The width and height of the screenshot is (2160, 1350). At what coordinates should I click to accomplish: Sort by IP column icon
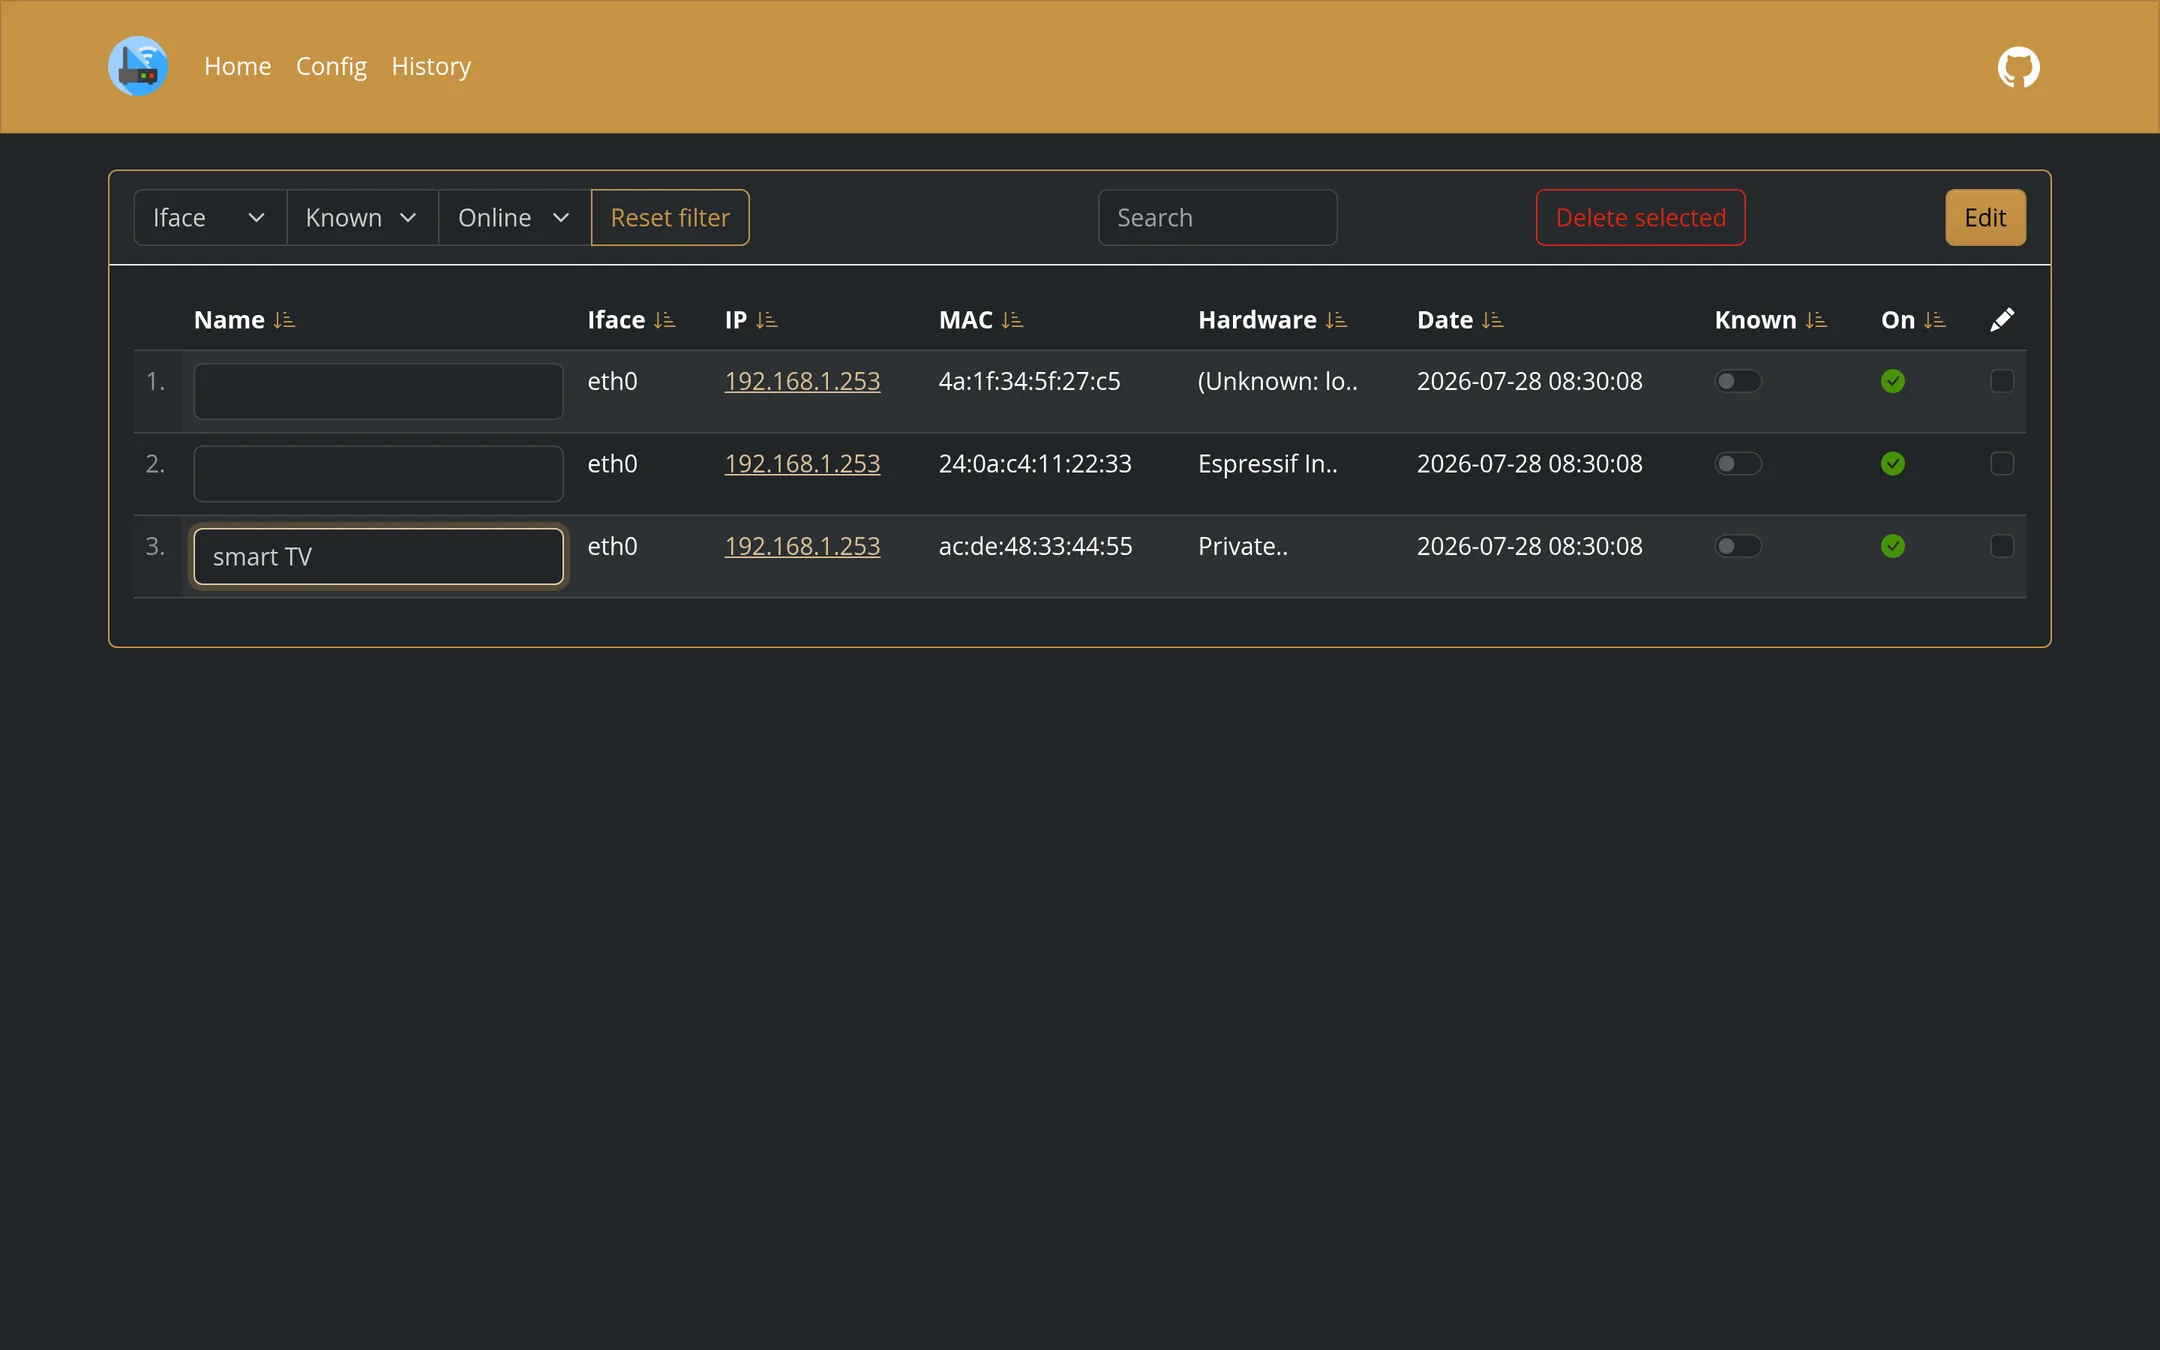(x=767, y=320)
